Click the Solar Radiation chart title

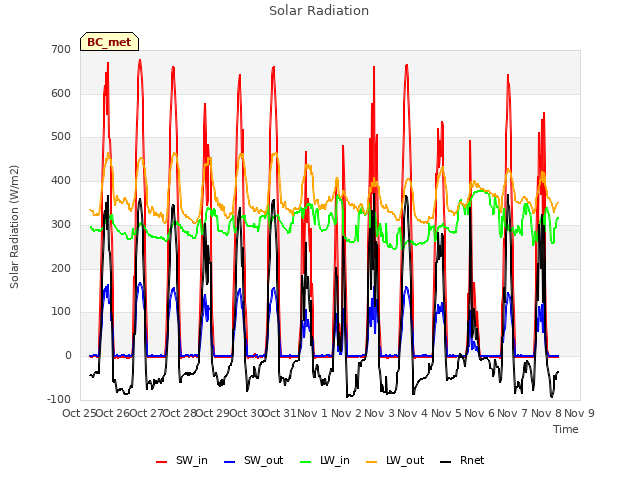(319, 11)
